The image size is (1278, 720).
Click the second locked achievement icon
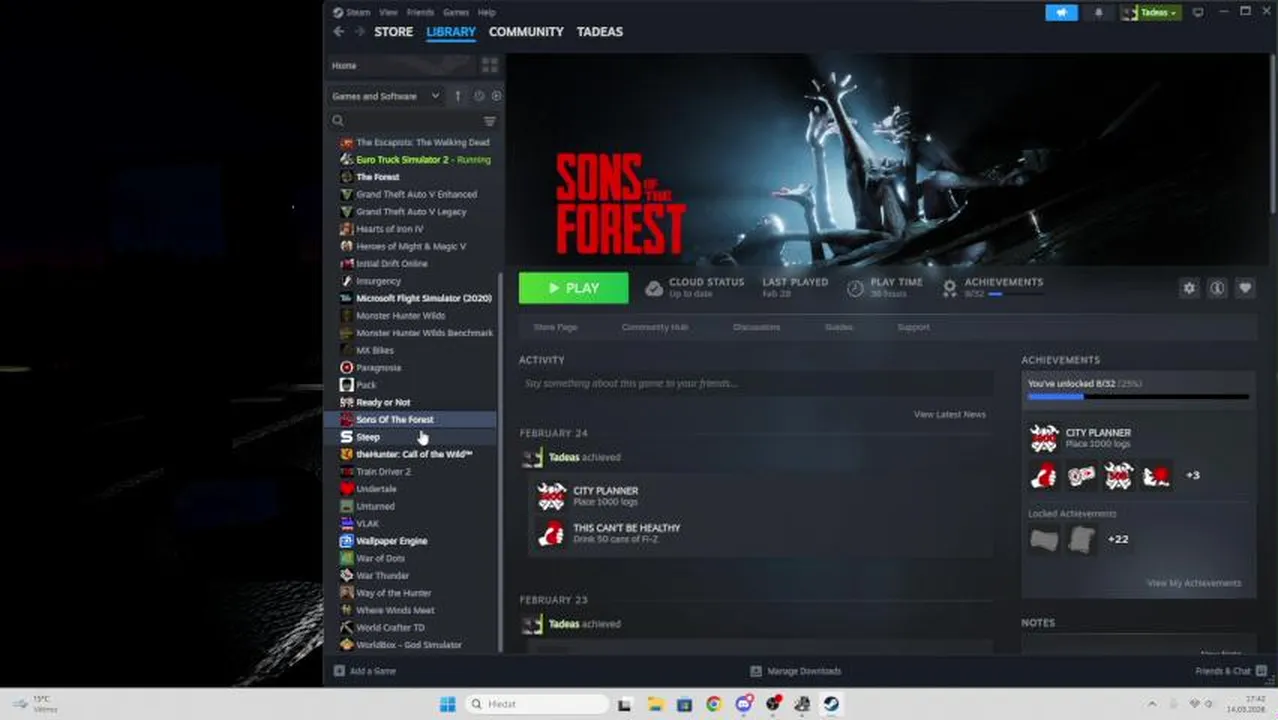coord(1082,539)
